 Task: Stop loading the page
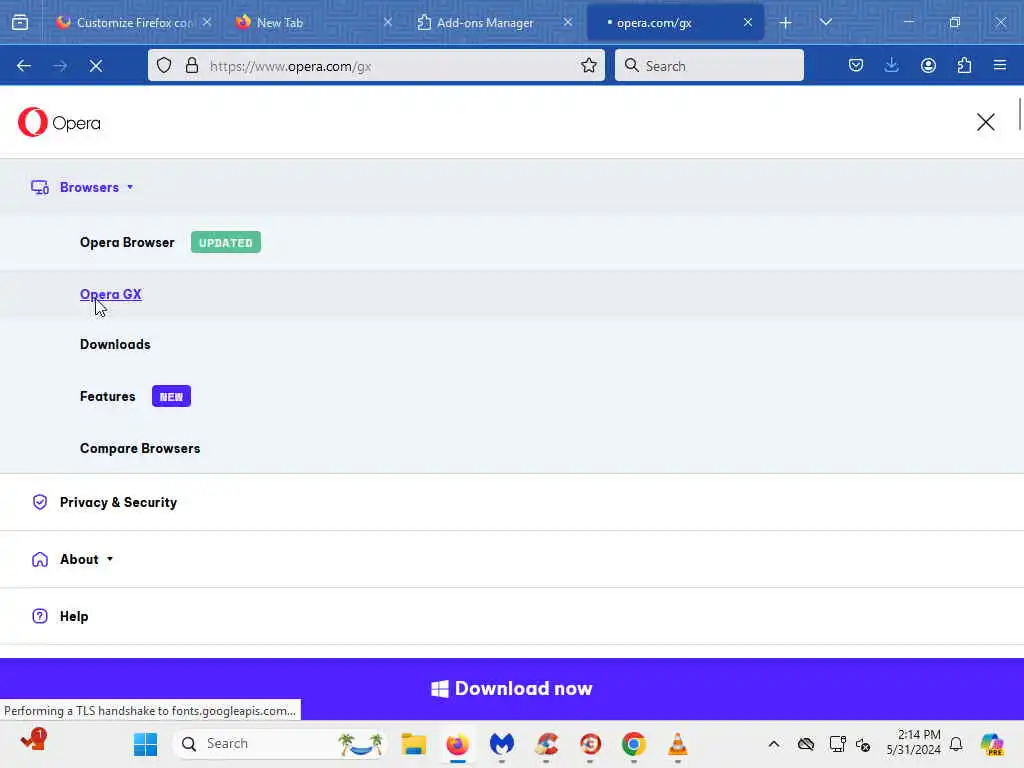(96, 65)
